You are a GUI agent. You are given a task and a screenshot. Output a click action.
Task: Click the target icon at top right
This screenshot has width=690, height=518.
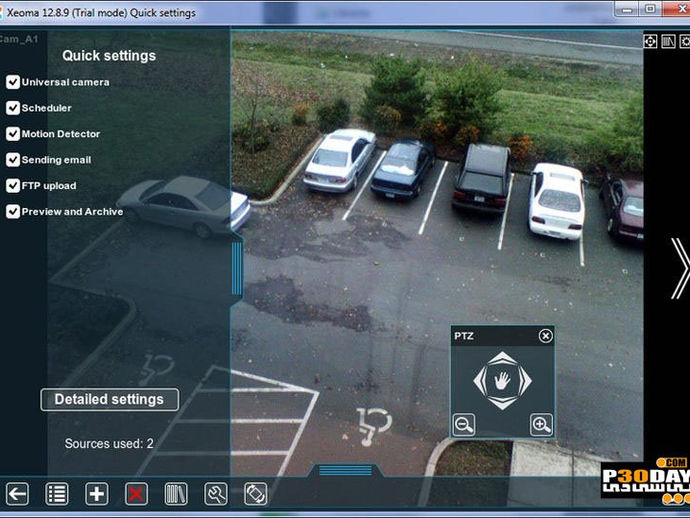click(650, 41)
